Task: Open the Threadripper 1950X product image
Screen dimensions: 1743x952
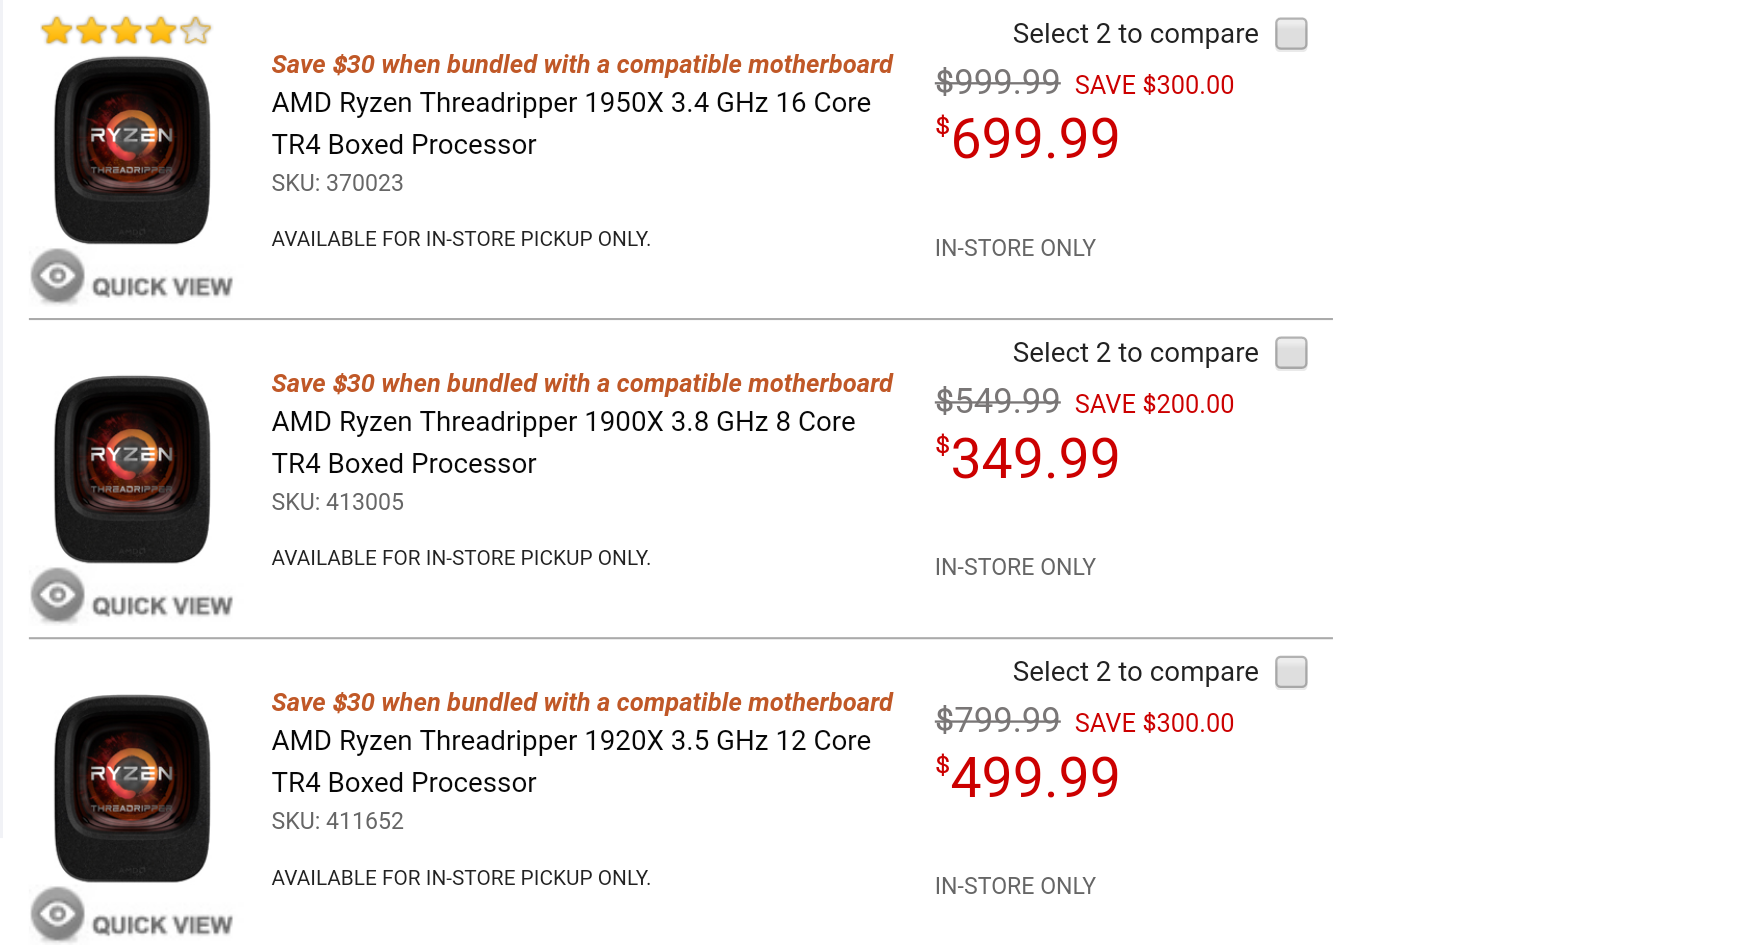Action: (132, 151)
